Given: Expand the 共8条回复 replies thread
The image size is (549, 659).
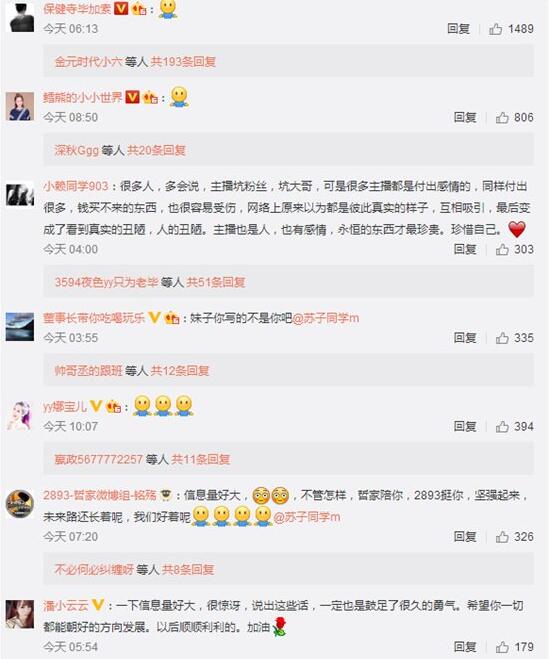Looking at the screenshot, I should pos(188,570).
